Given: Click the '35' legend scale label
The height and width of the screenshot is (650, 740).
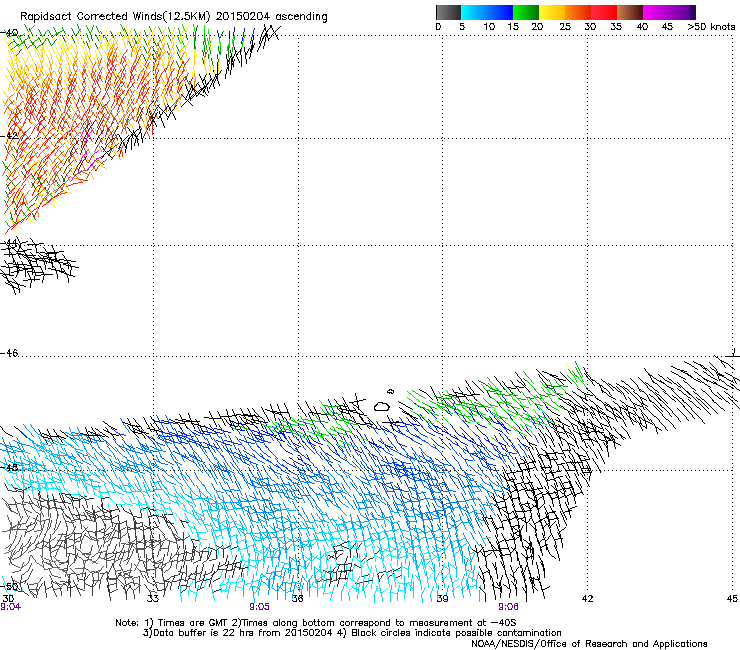Looking at the screenshot, I should (x=616, y=27).
